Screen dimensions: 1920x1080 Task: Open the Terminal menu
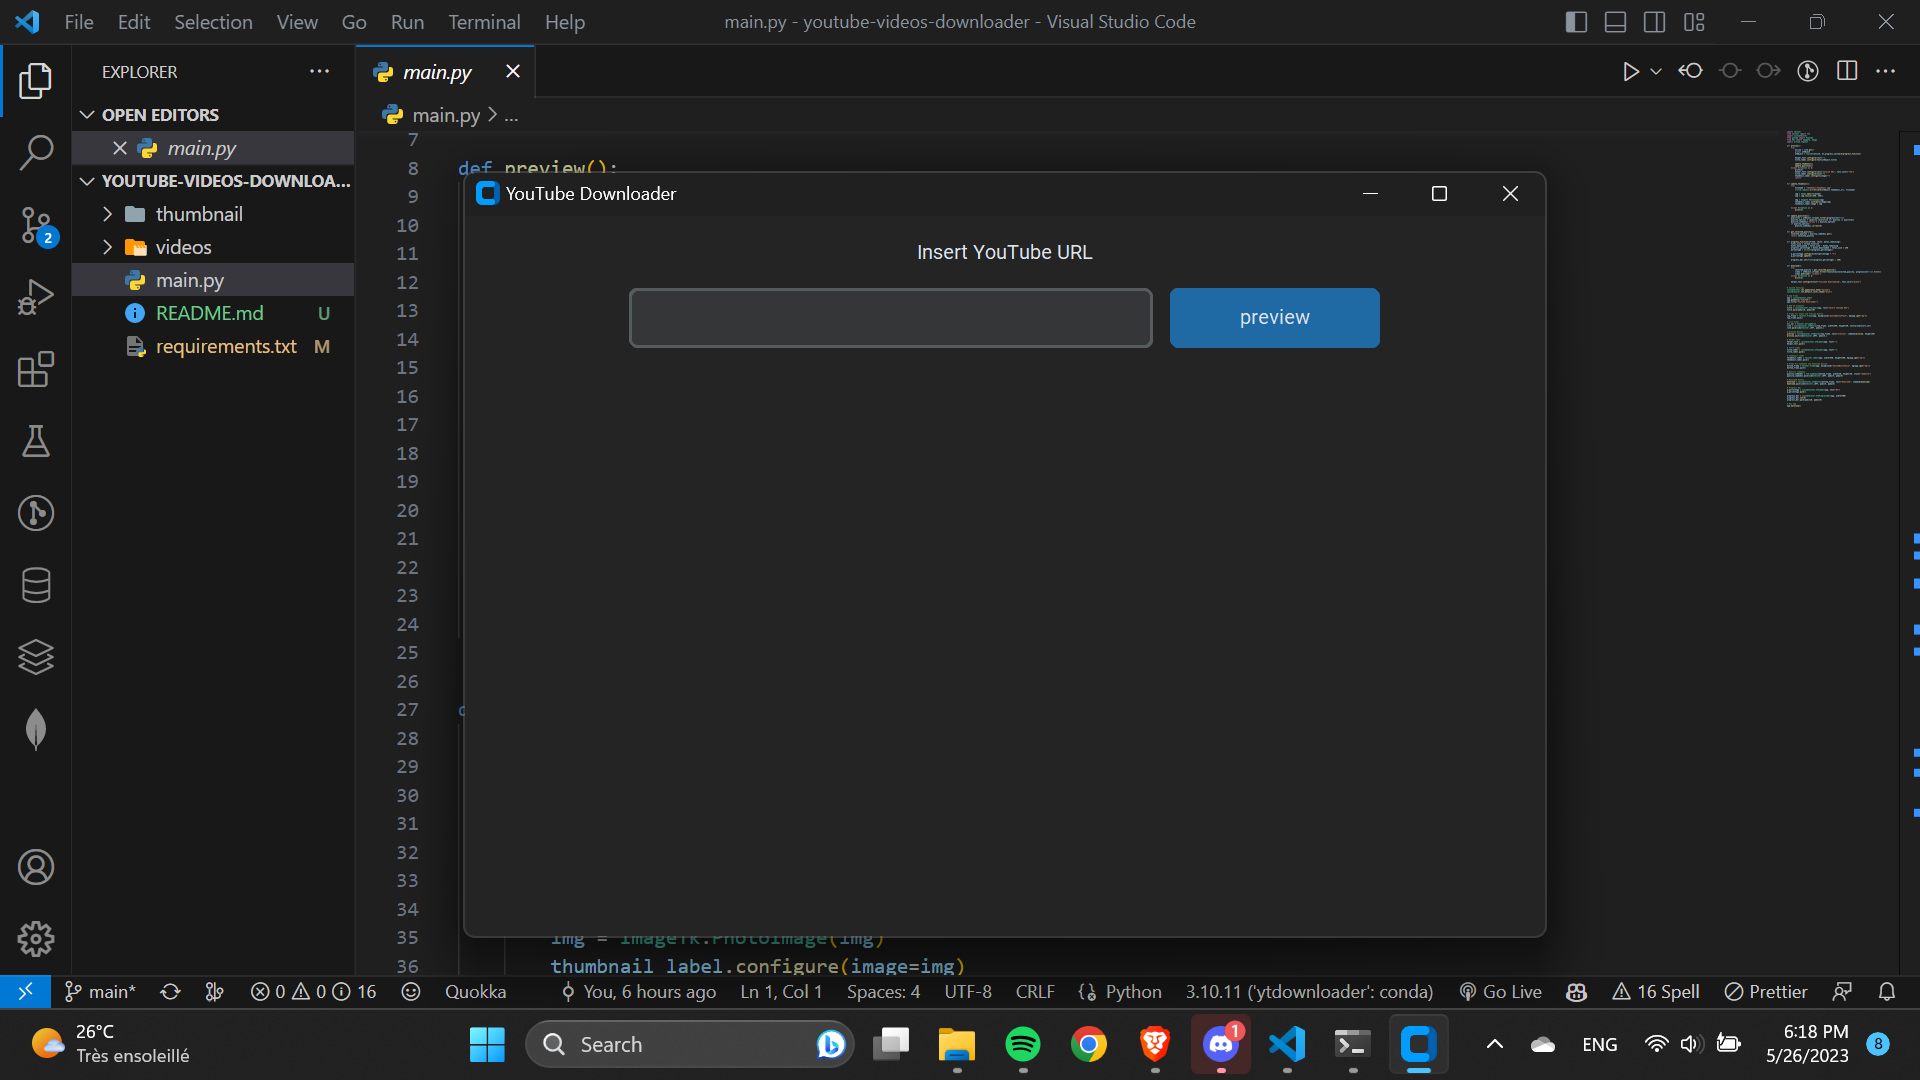point(483,22)
